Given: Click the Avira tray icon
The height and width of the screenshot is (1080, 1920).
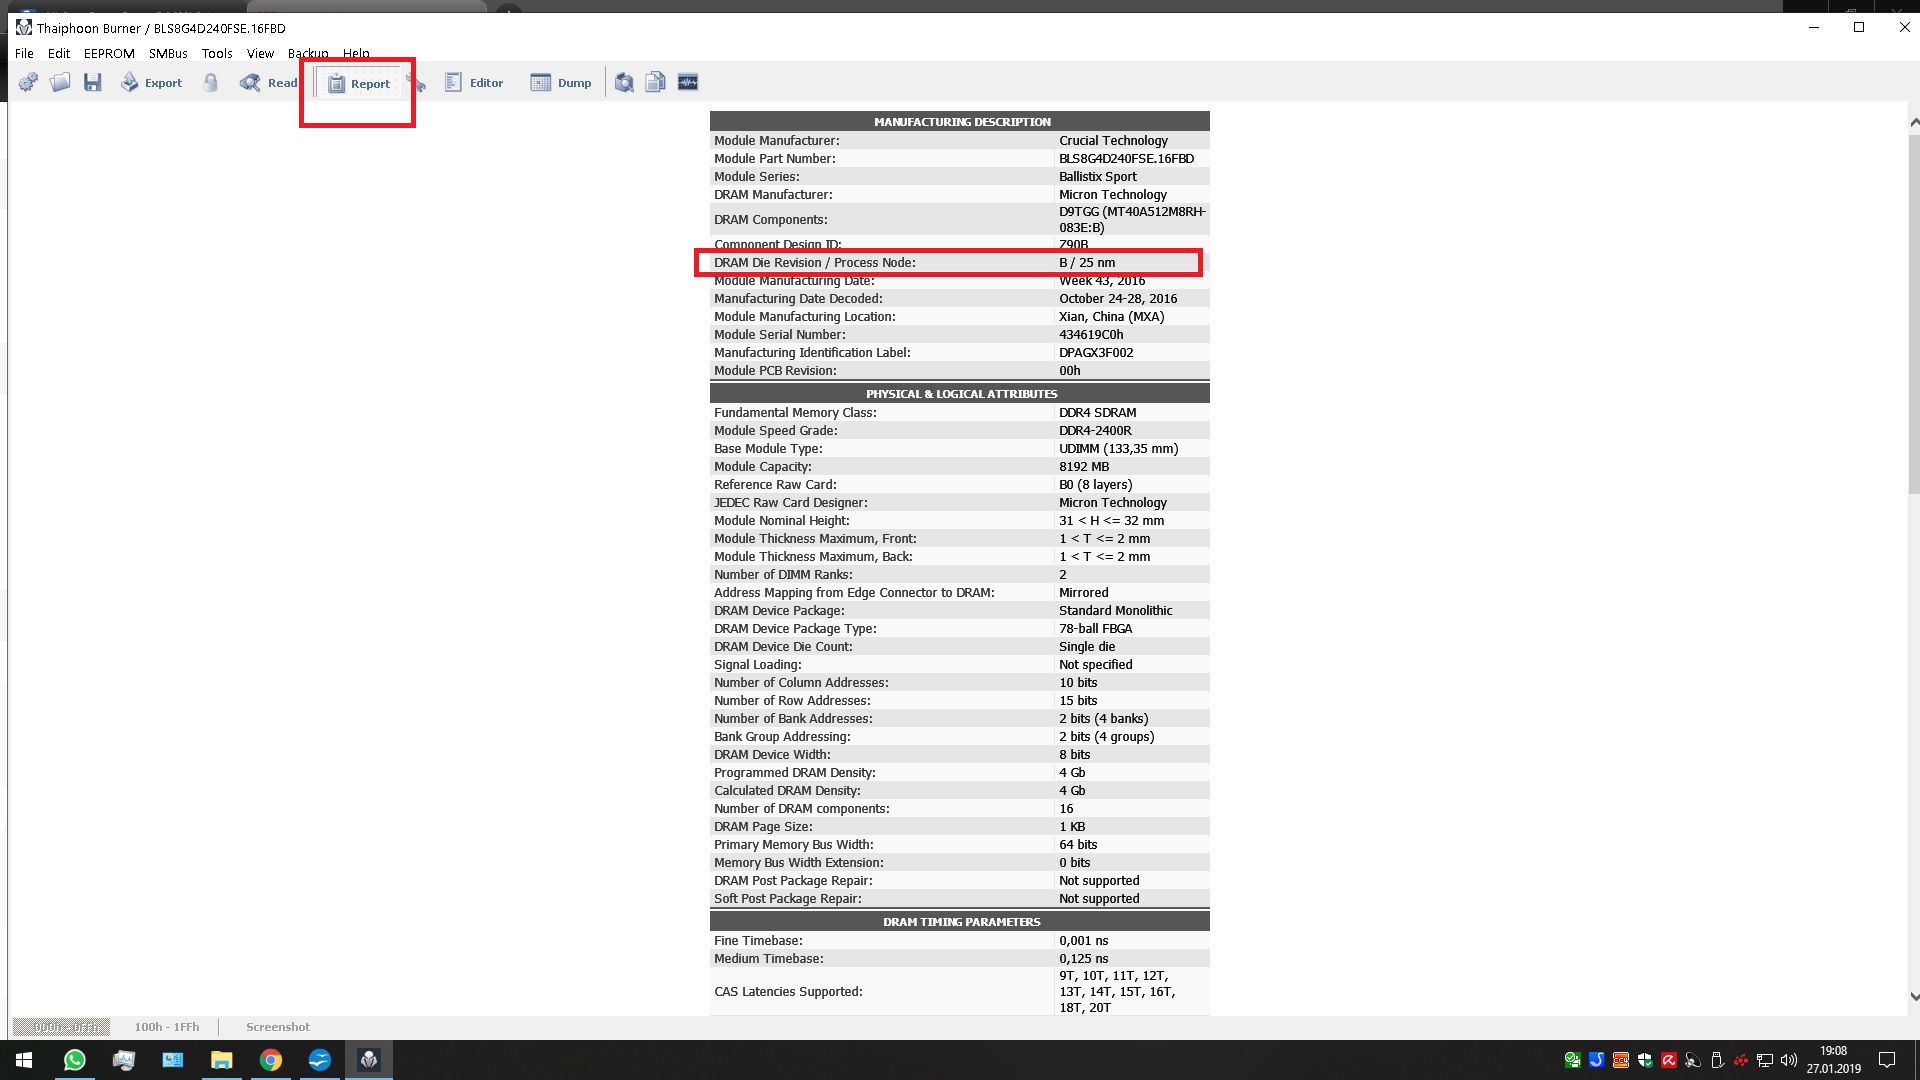Looking at the screenshot, I should pos(1669,1060).
